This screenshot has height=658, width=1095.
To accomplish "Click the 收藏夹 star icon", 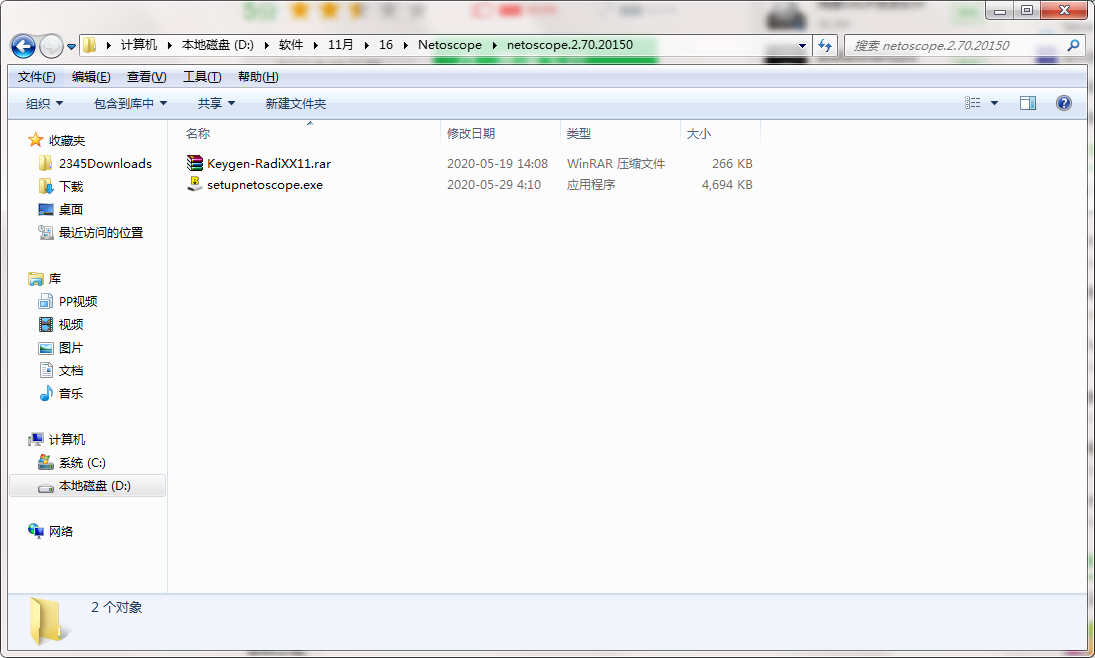I will [36, 140].
